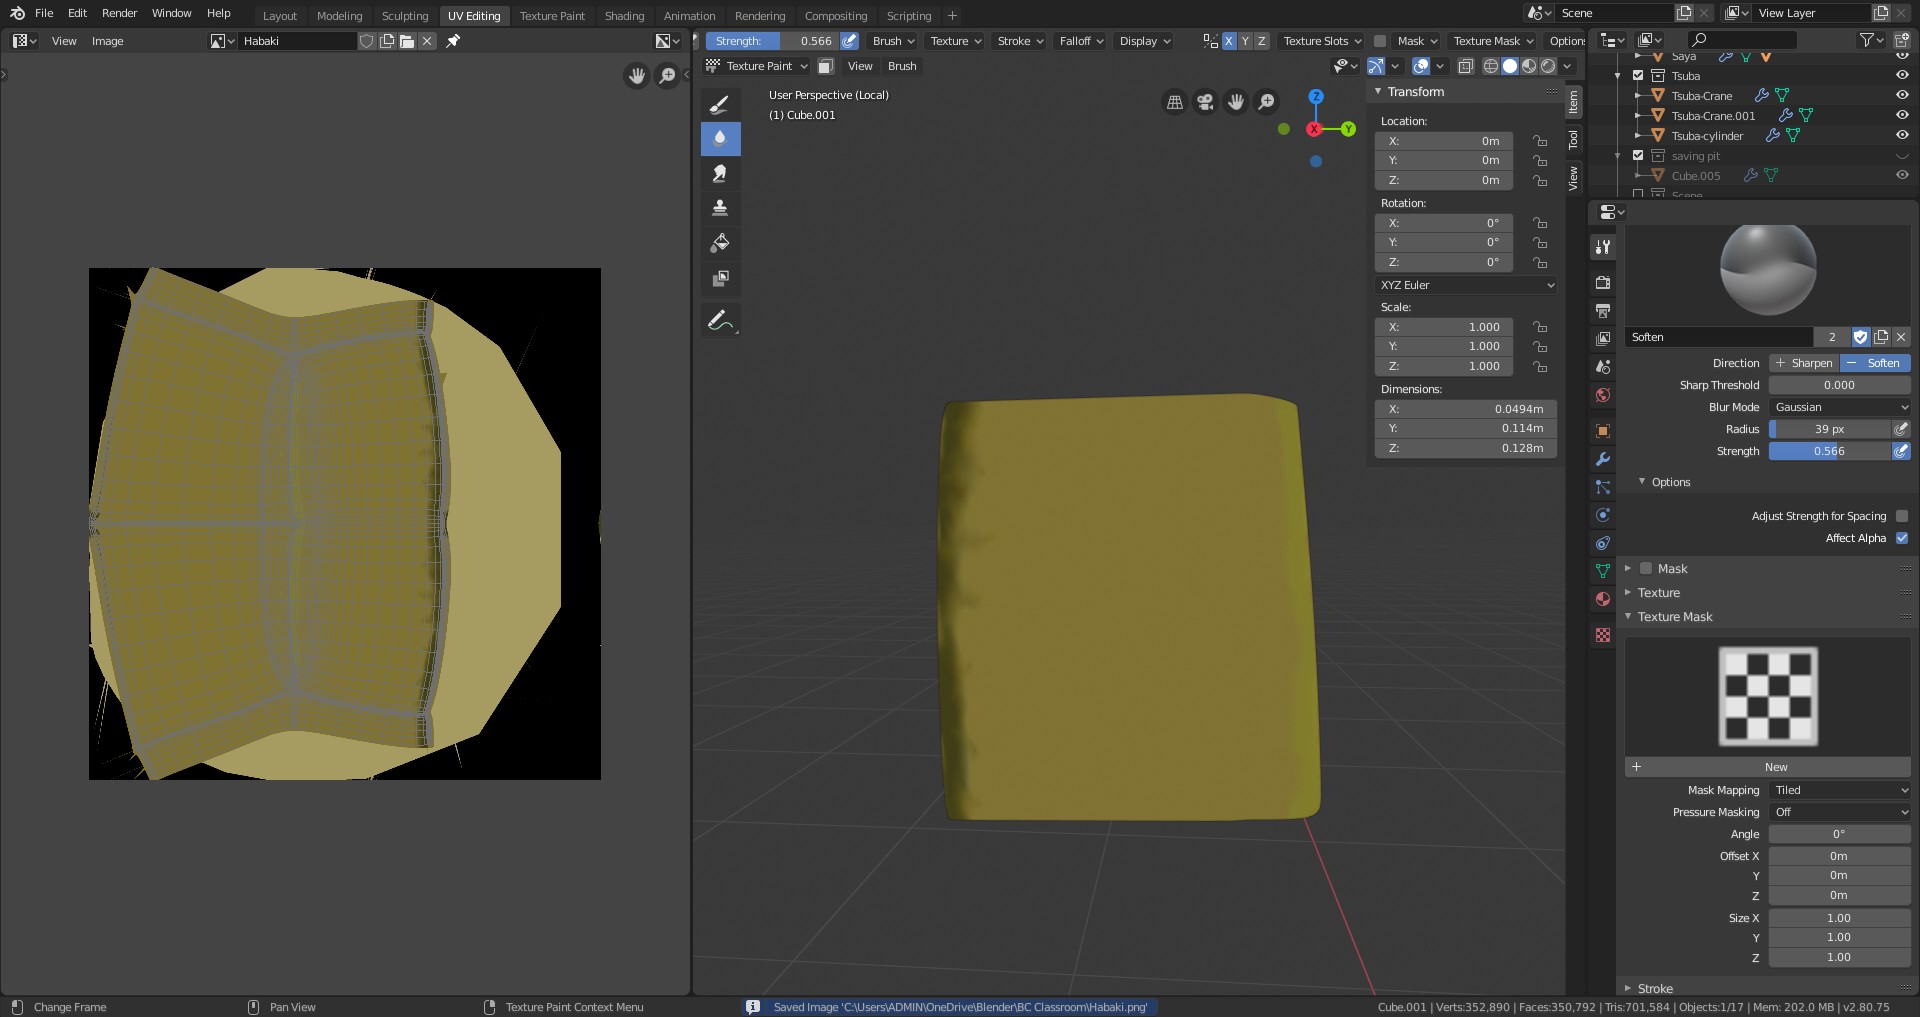The width and height of the screenshot is (1920, 1017).
Task: Toggle X axis symmetry
Action: pyautogui.click(x=1229, y=41)
